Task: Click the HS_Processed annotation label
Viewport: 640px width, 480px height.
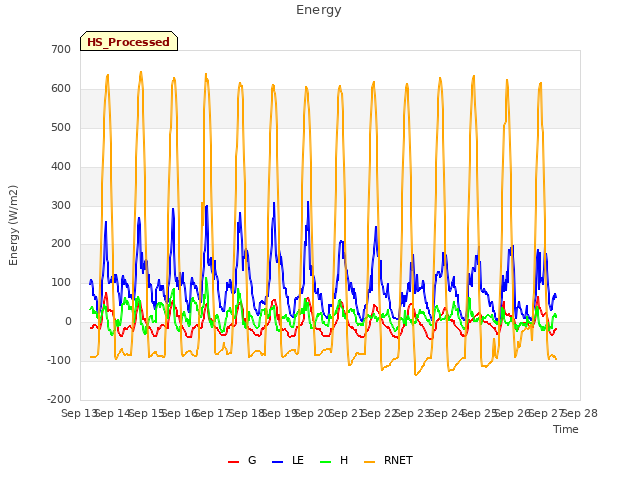Action: click(129, 42)
